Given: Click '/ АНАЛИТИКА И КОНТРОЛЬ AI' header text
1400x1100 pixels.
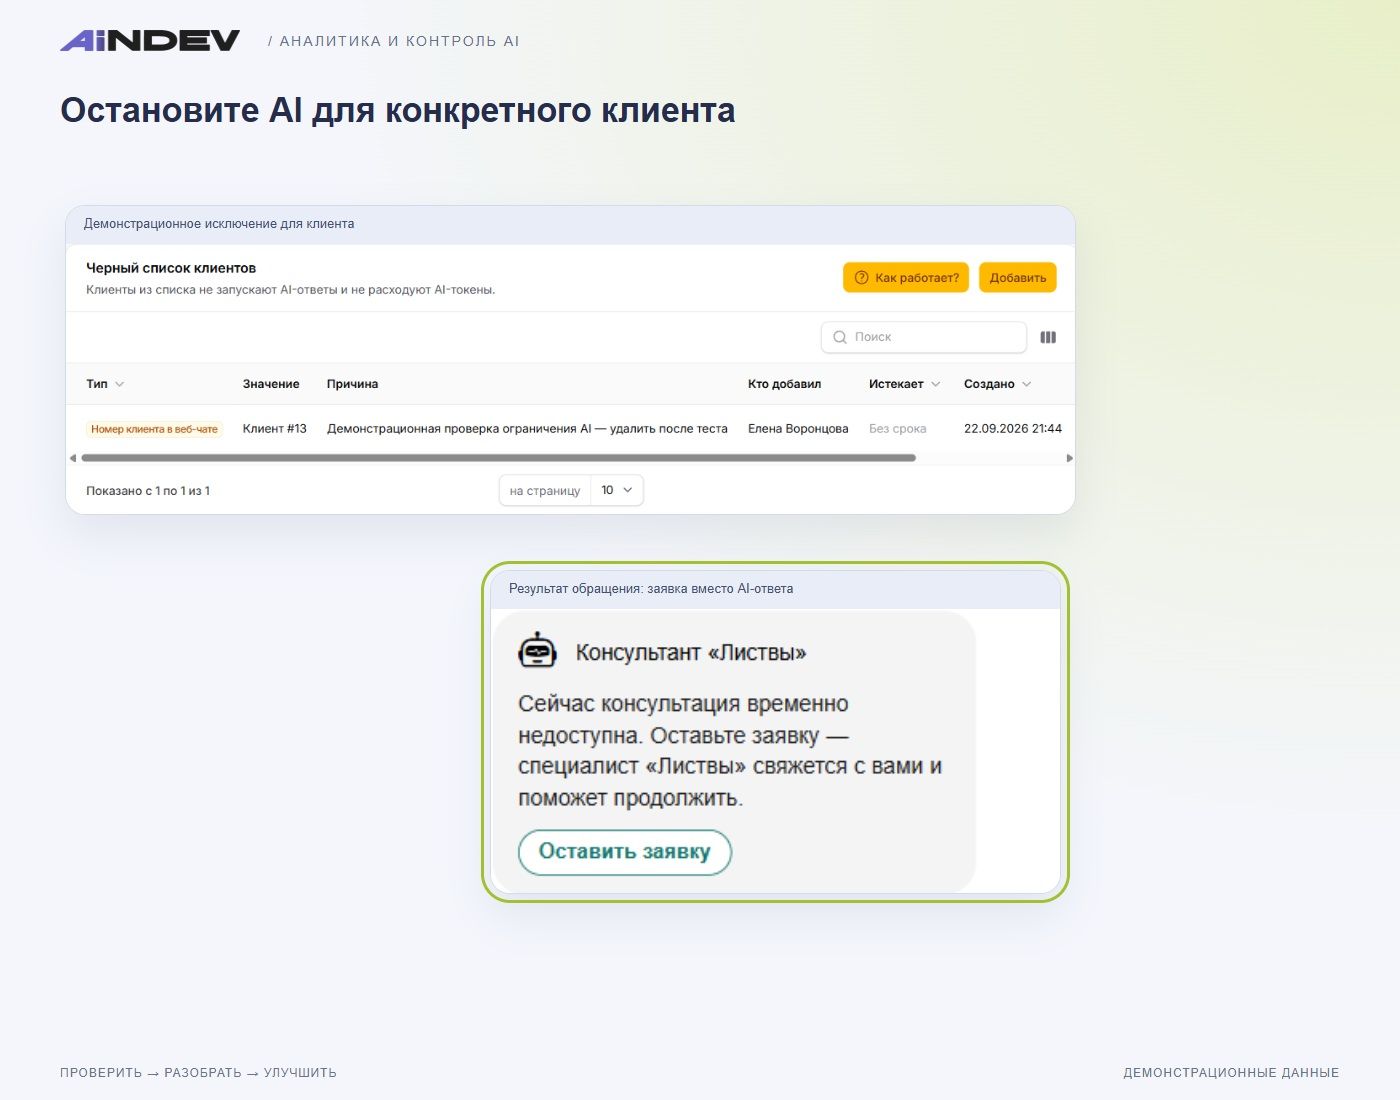Looking at the screenshot, I should [x=394, y=41].
